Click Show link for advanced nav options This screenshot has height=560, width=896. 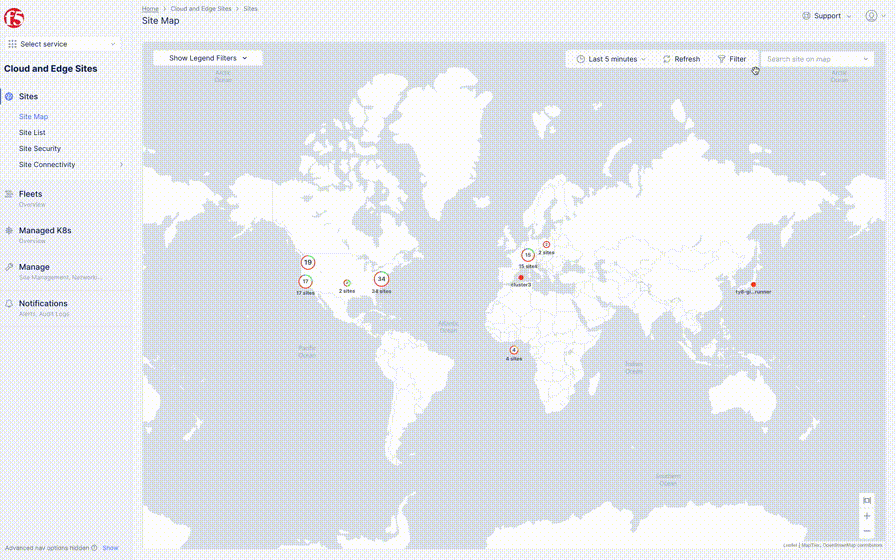[110, 548]
